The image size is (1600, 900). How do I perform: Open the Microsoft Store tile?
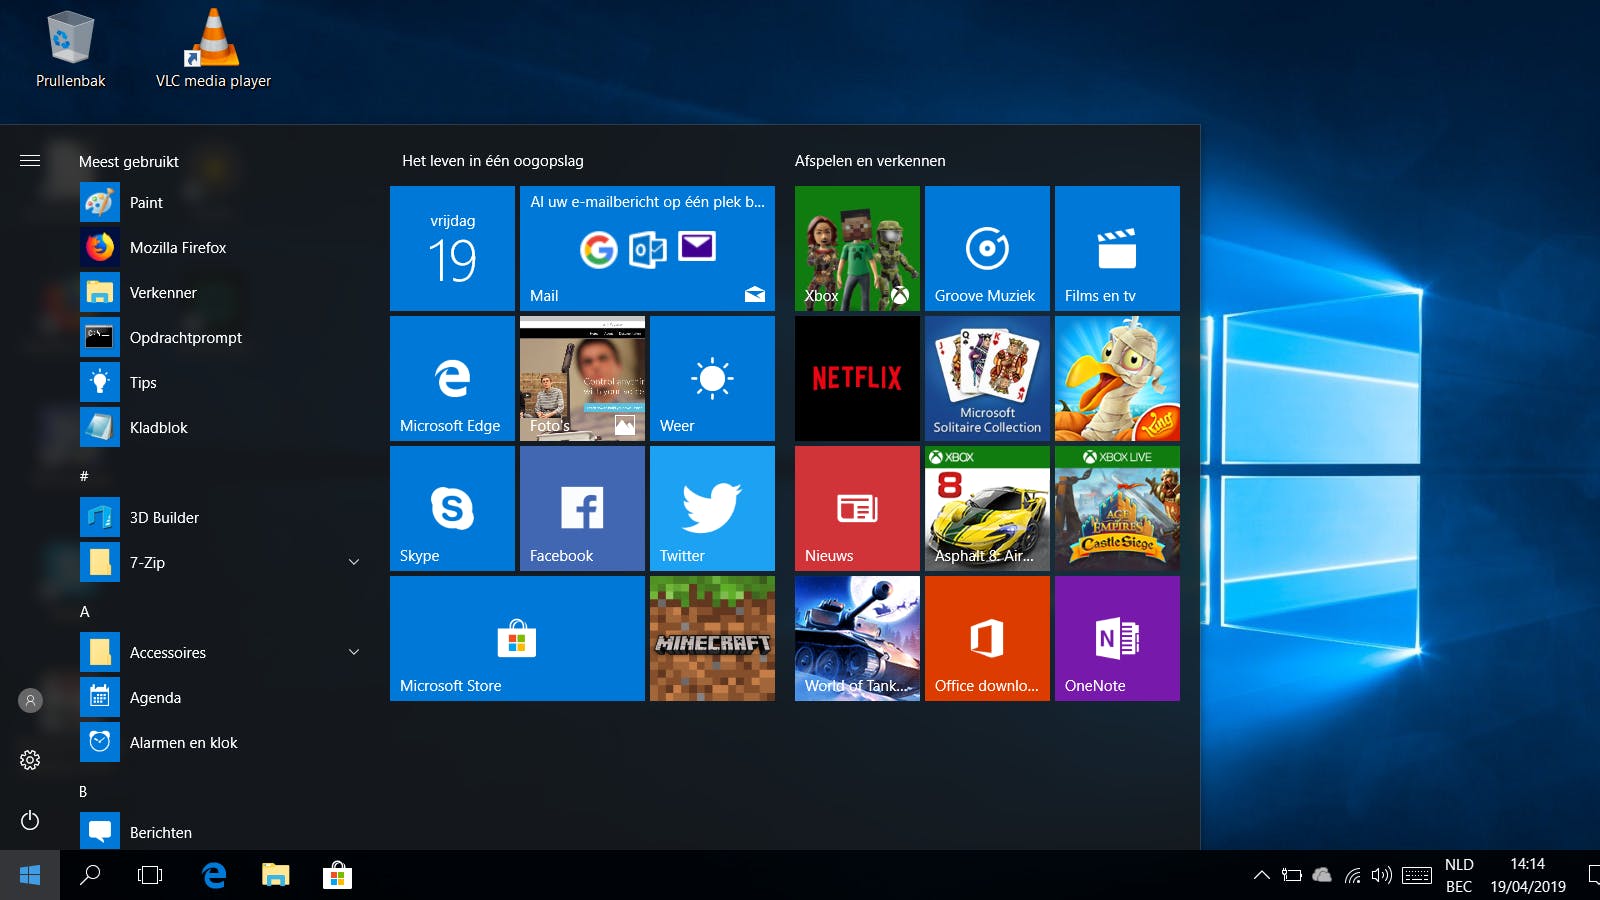(x=517, y=638)
